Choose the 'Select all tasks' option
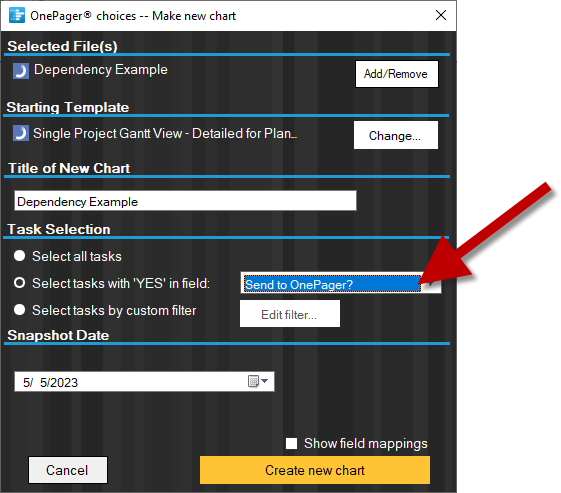561x493 pixels. pyautogui.click(x=19, y=256)
